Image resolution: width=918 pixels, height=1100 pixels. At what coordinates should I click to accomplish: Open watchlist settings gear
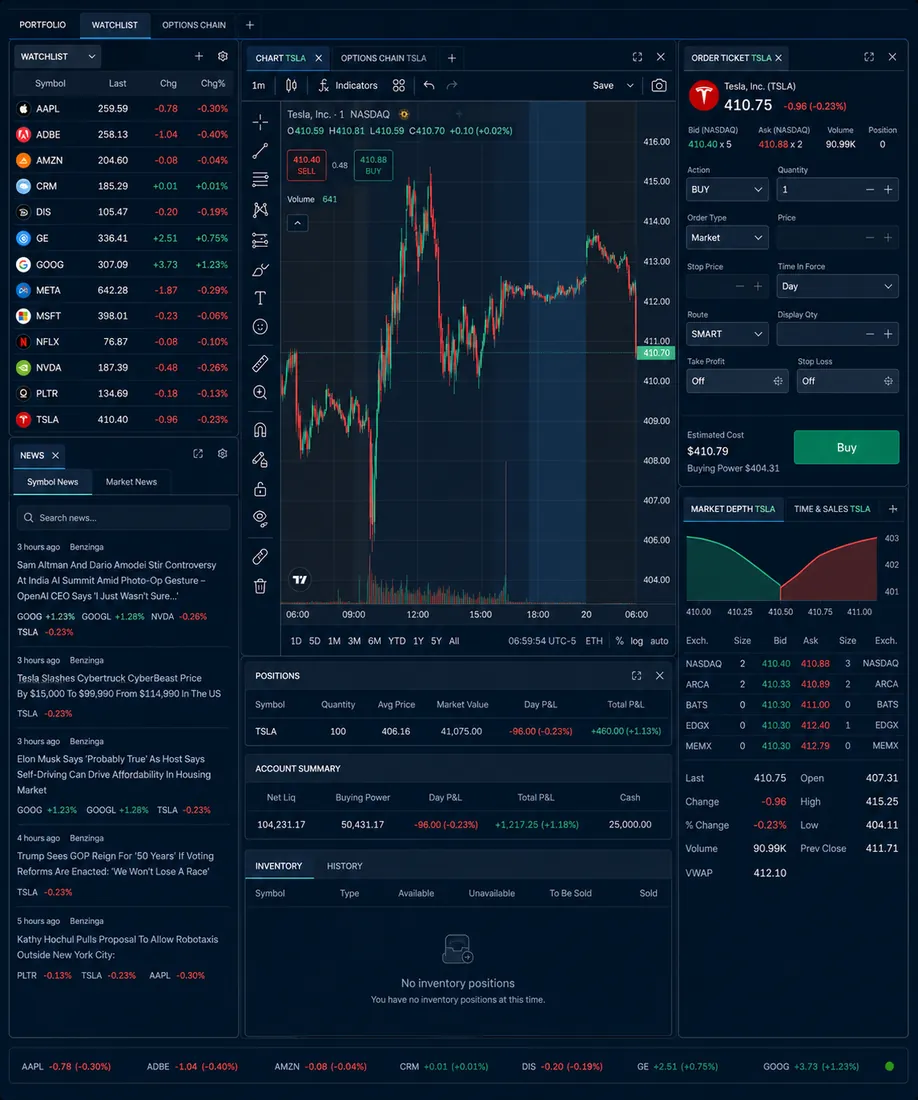[223, 56]
